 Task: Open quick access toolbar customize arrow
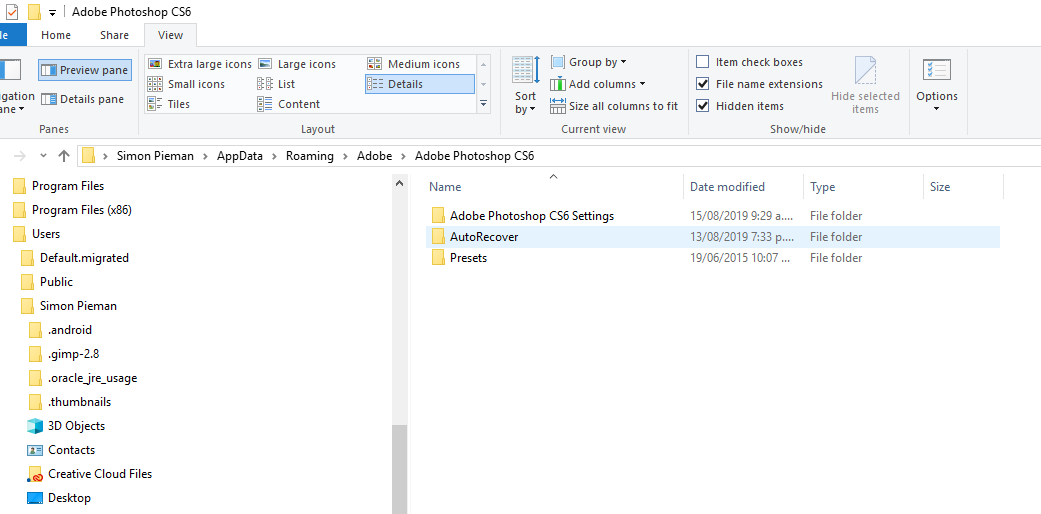52,12
